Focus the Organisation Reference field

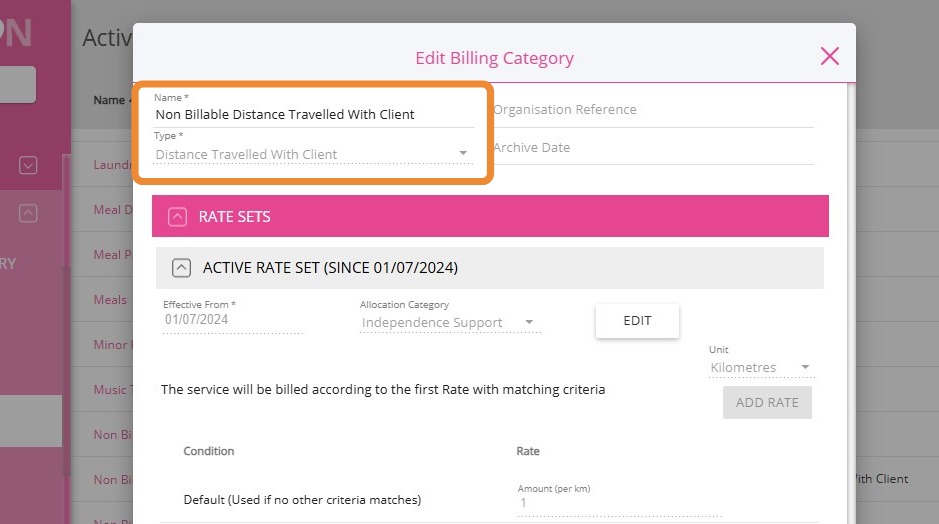pos(652,110)
